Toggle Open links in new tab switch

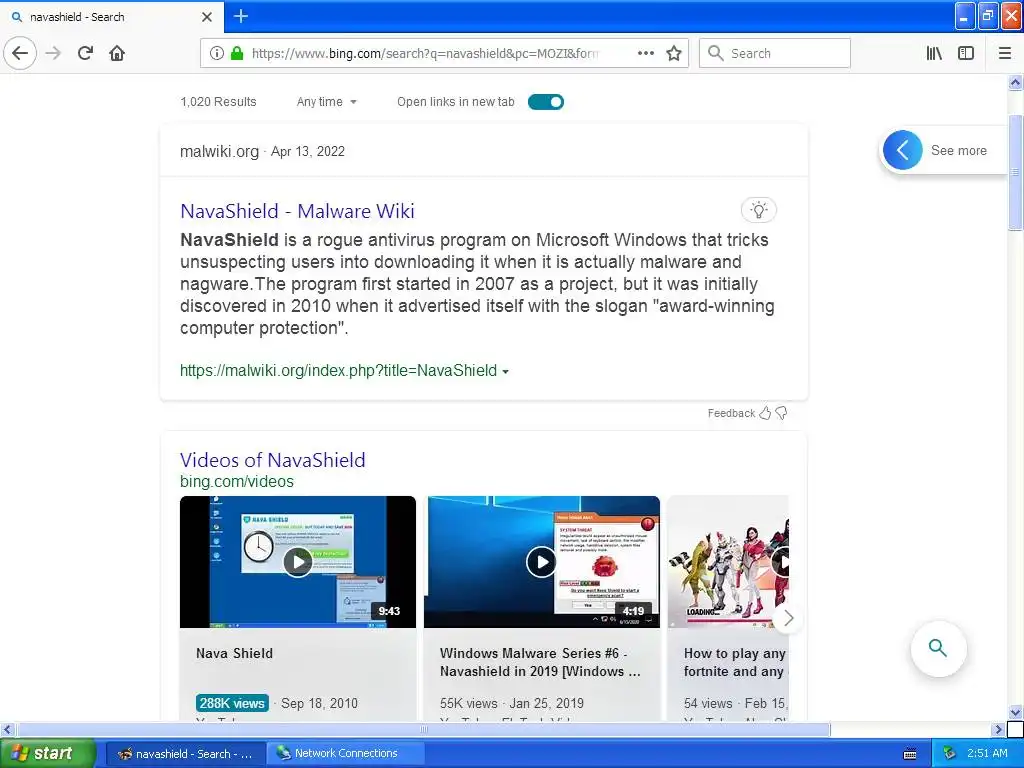point(546,102)
